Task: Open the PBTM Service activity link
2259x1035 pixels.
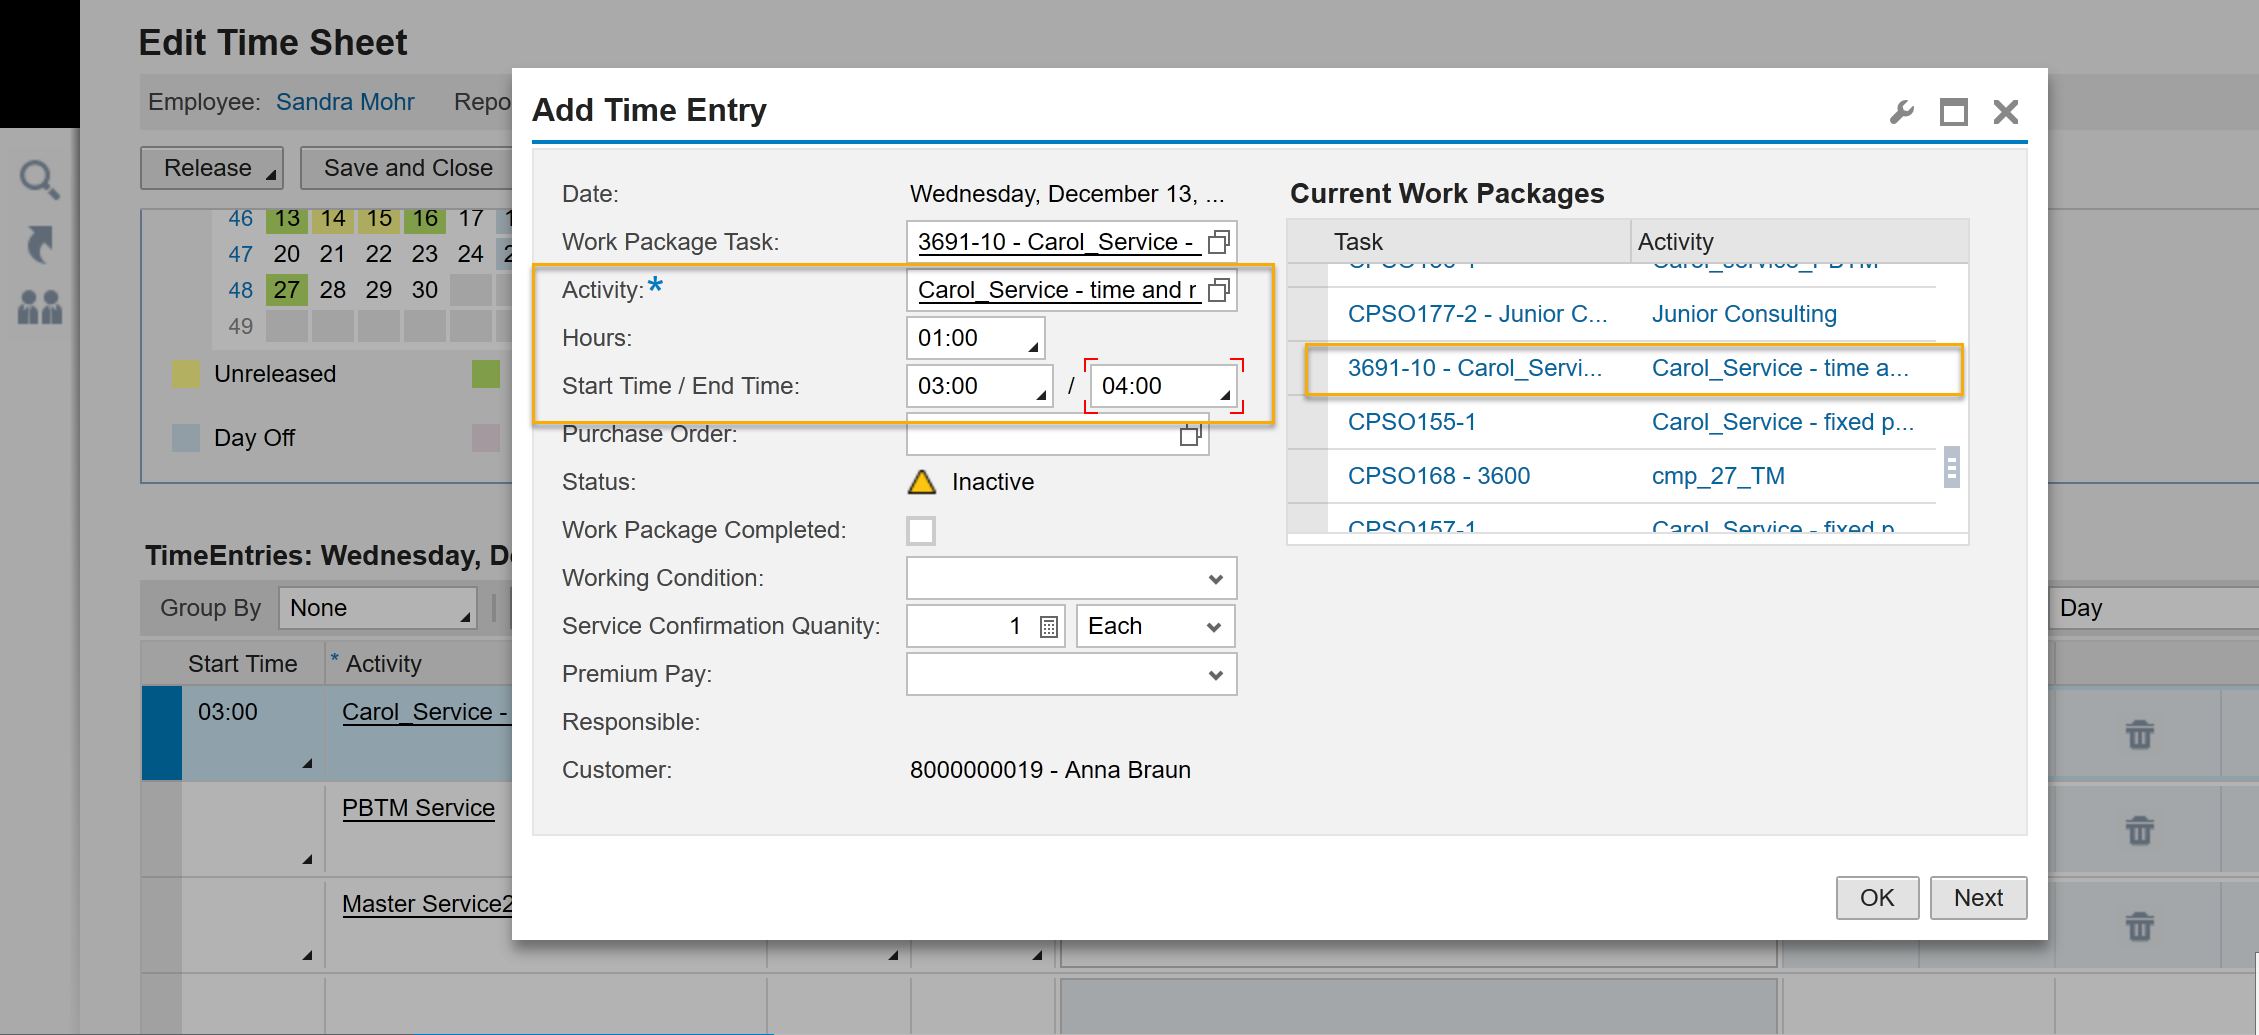Action: [418, 808]
